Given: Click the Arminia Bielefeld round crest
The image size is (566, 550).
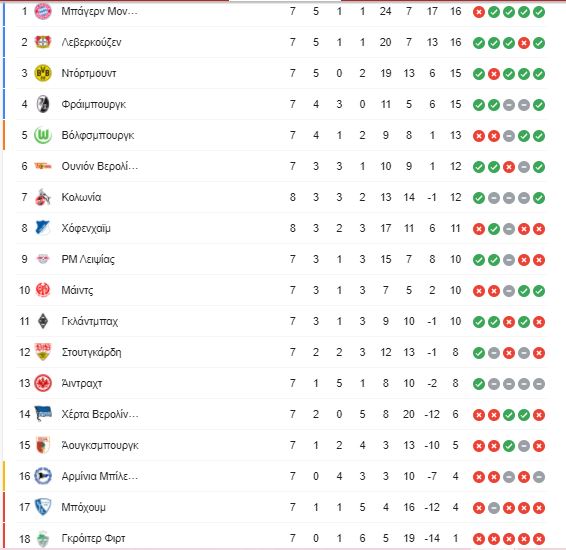Looking at the screenshot, I should click(x=43, y=476).
